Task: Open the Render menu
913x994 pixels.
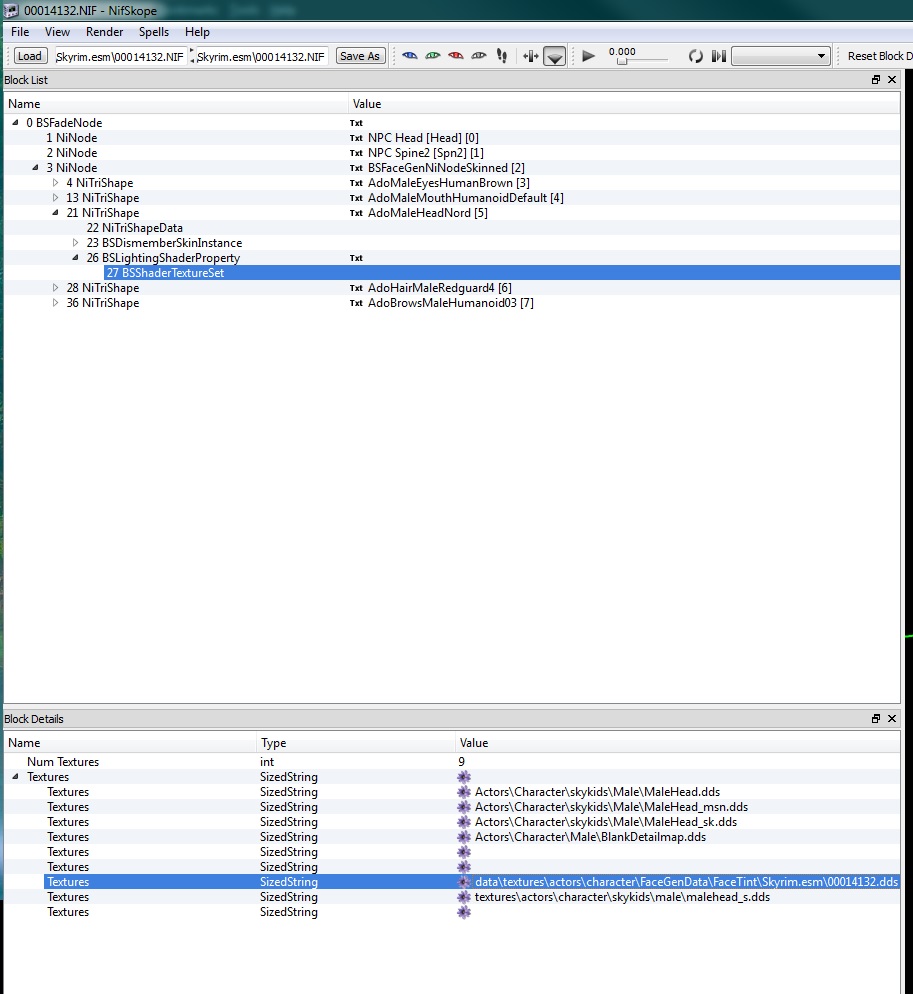Action: [x=105, y=32]
